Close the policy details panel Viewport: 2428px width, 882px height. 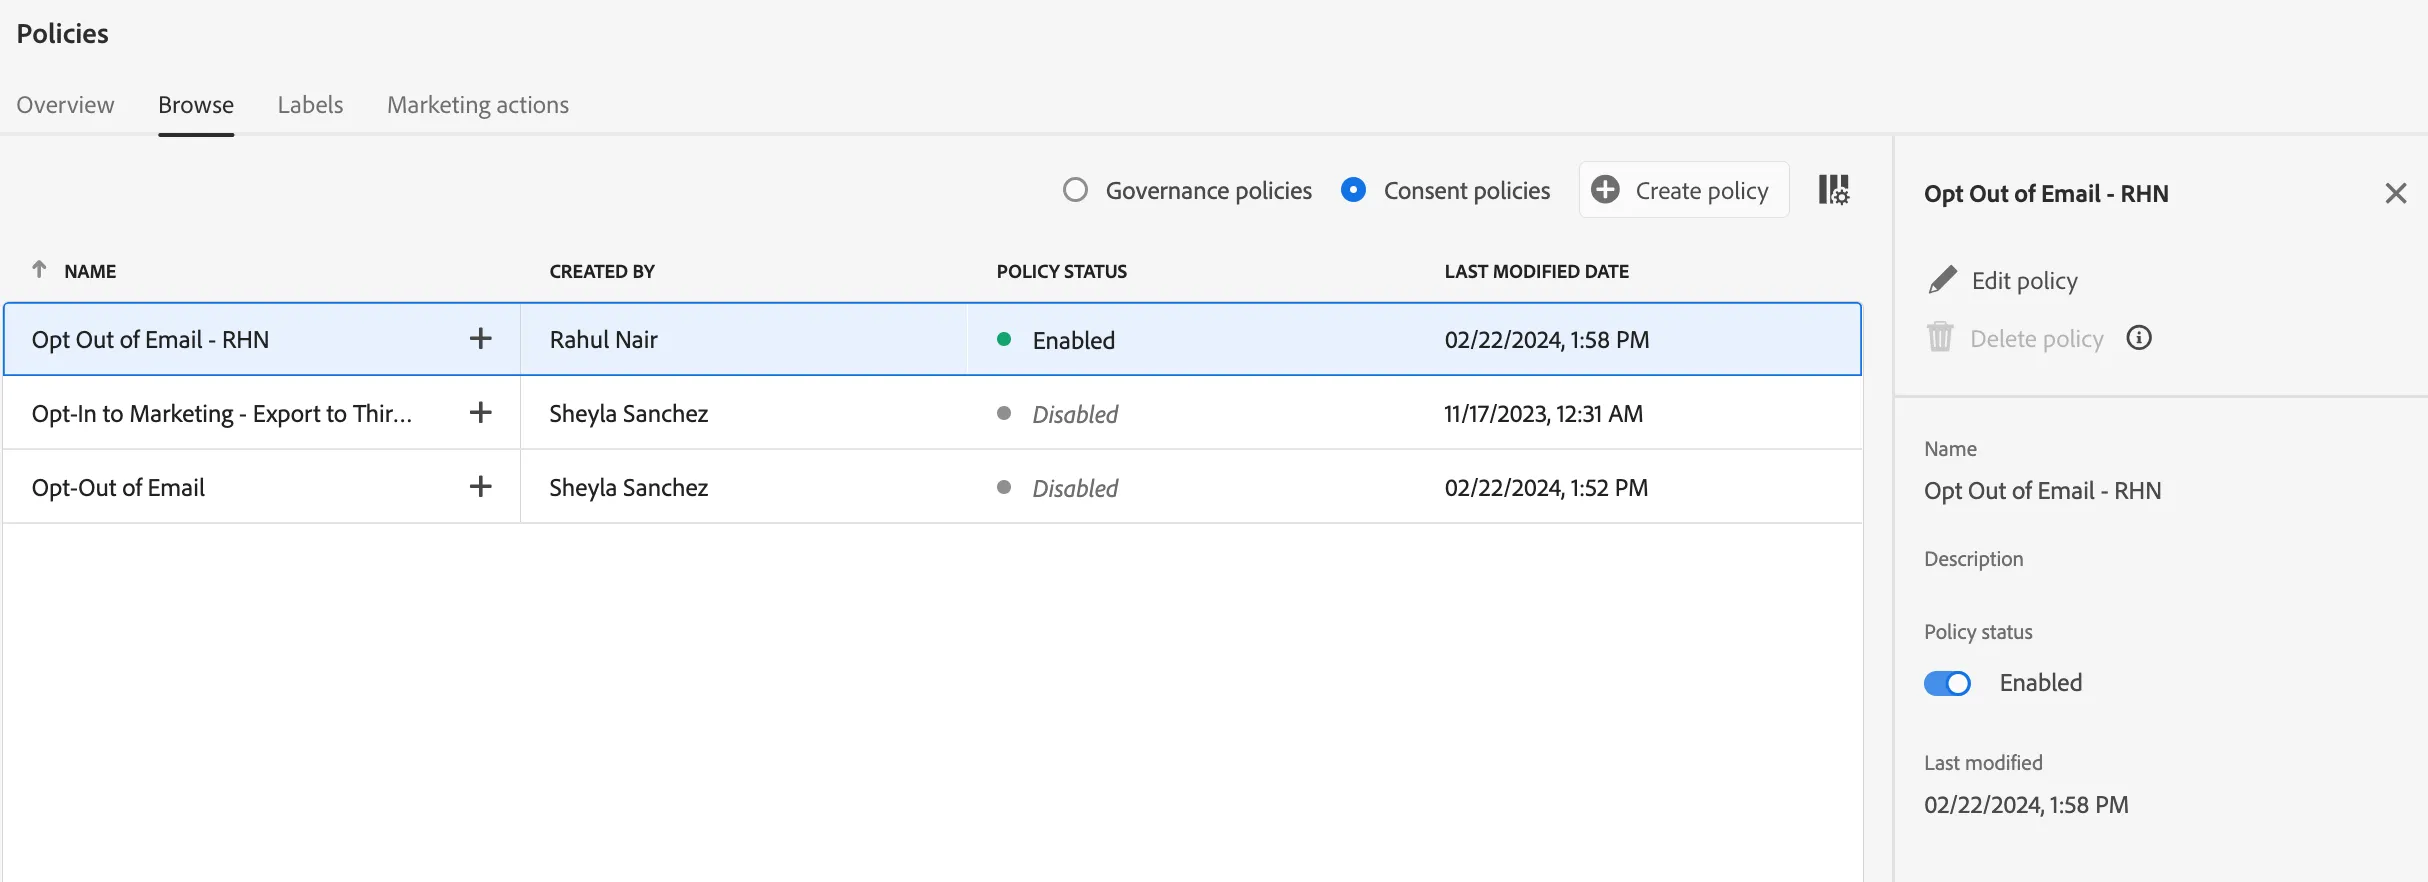[x=2396, y=193]
